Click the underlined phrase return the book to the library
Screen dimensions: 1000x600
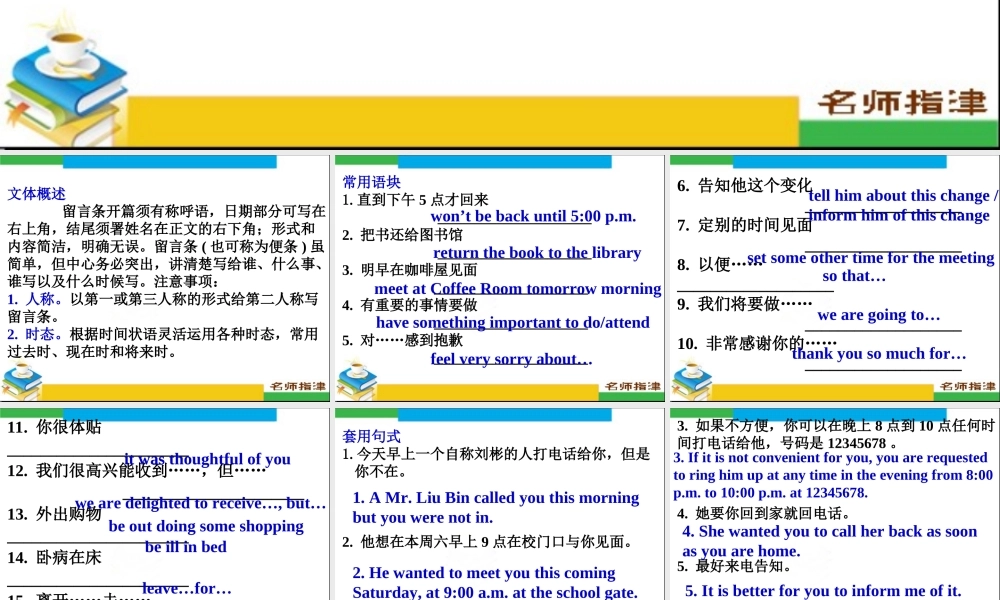point(537,252)
